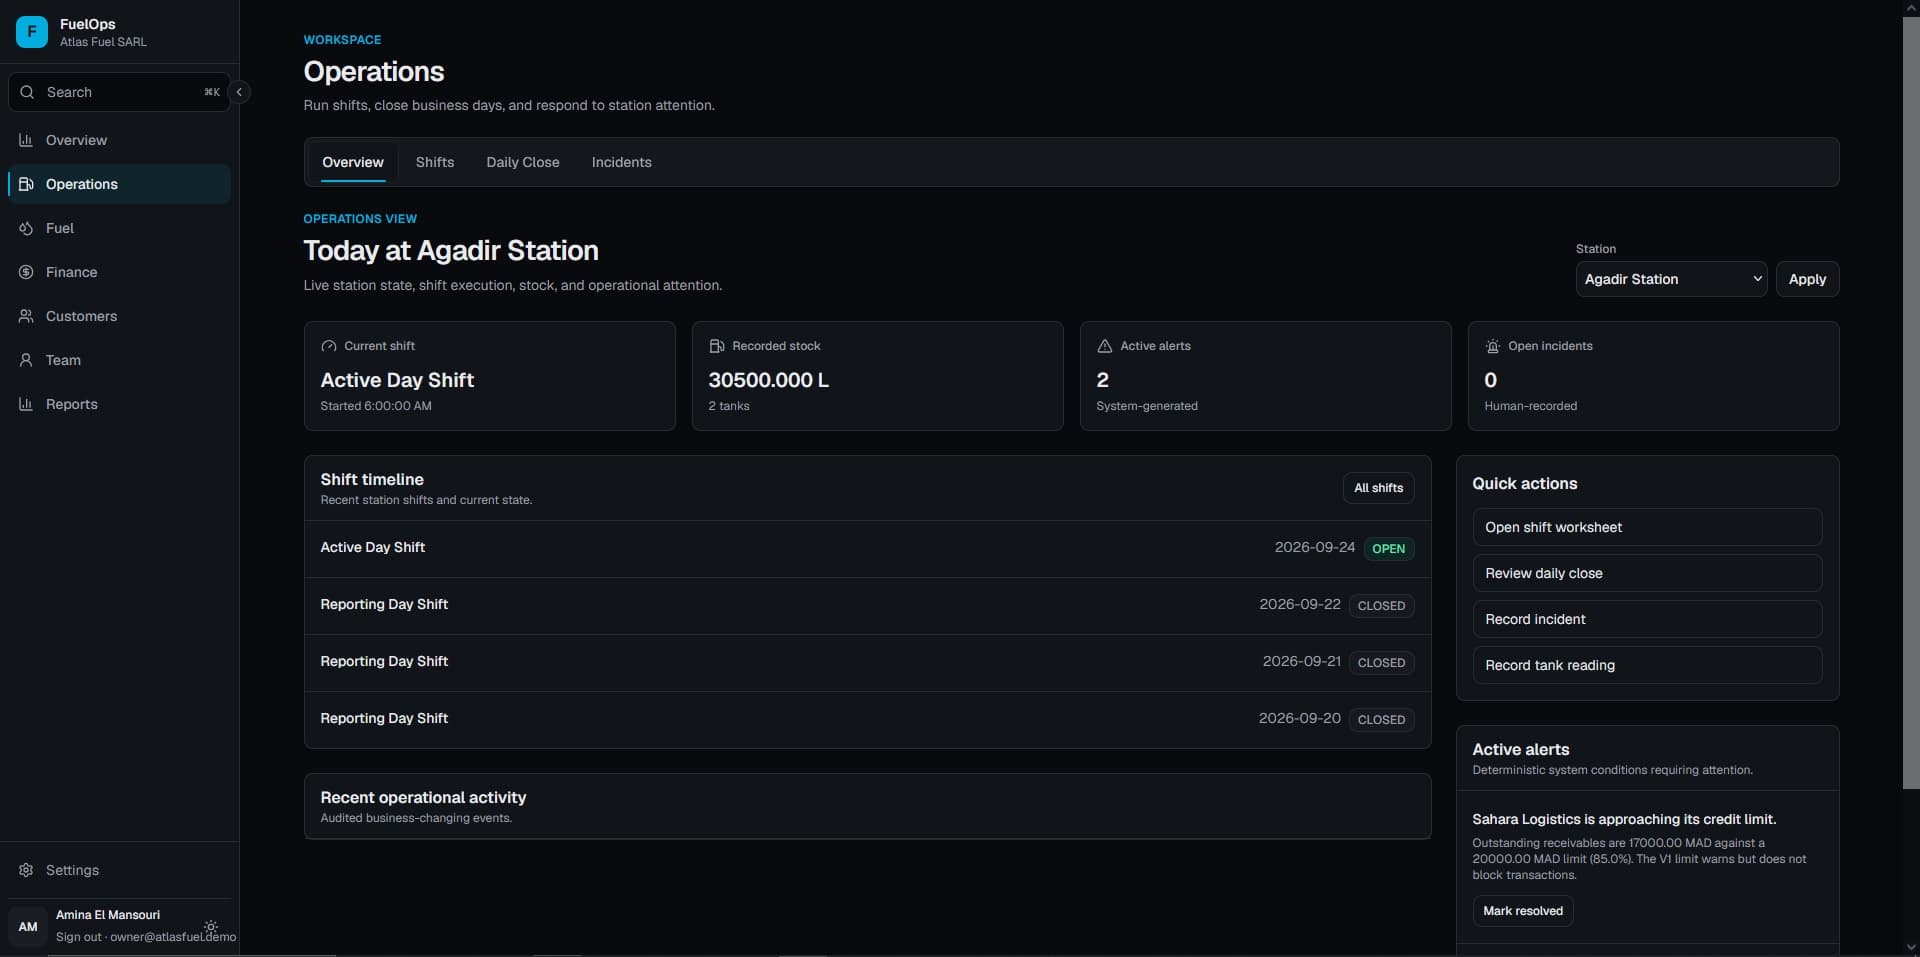The width and height of the screenshot is (1920, 957).
Task: Switch to the Daily Close tab
Action: pyautogui.click(x=523, y=162)
